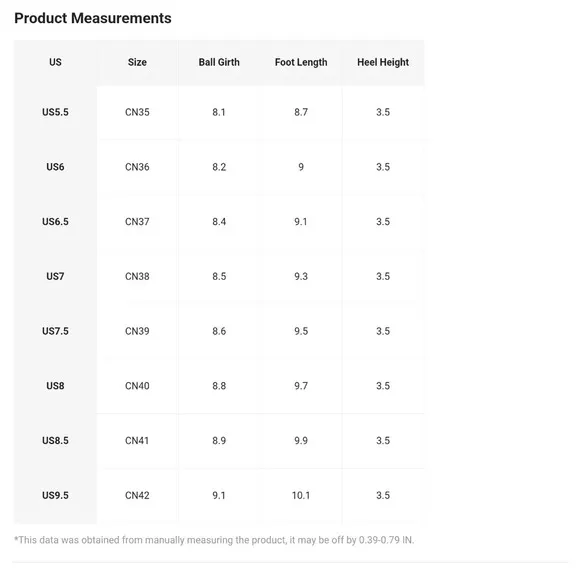
Task: Click the Ball Girth column header
Action: (x=219, y=62)
